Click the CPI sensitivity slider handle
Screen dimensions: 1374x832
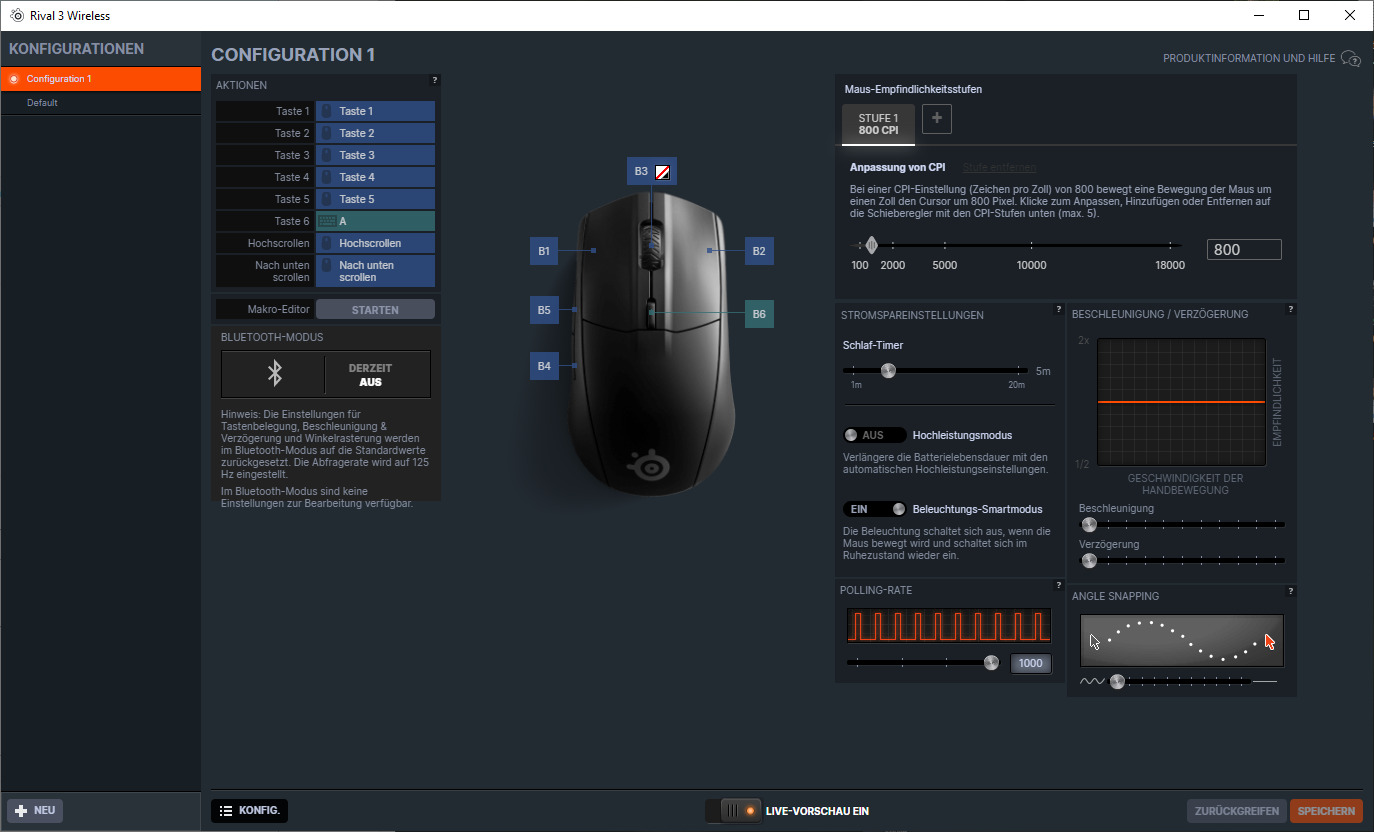871,245
